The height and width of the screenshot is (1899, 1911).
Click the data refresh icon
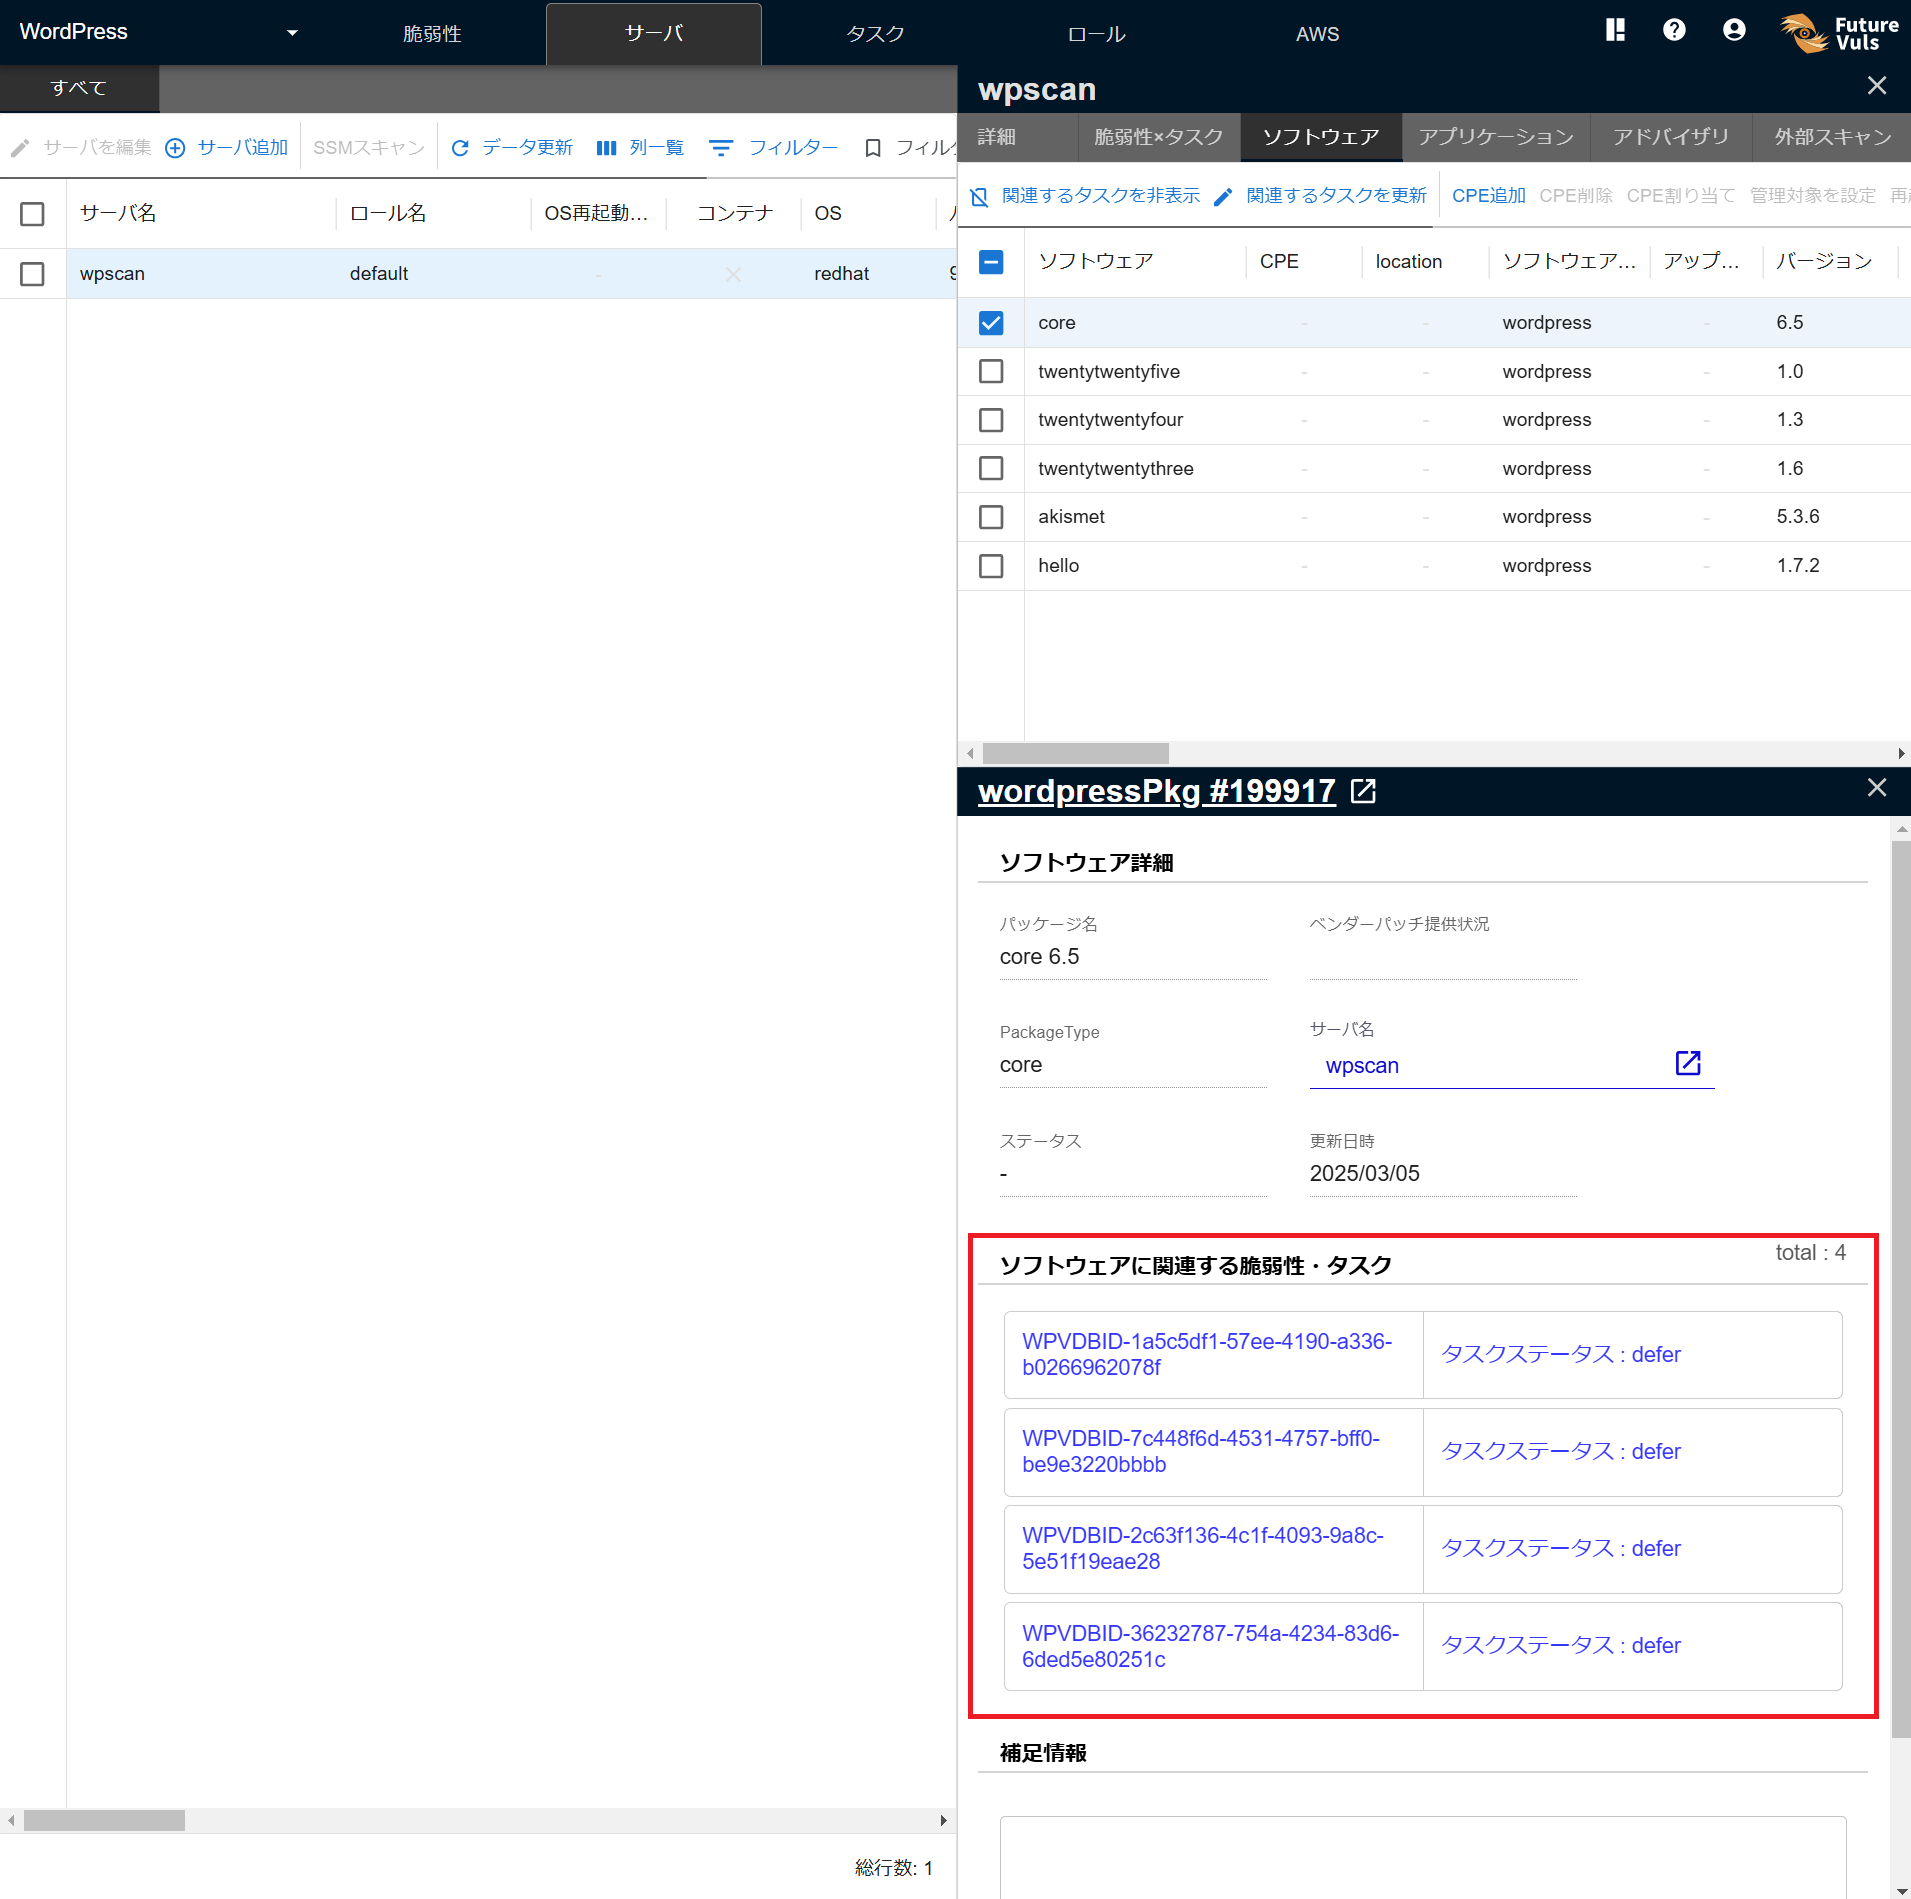coord(460,148)
